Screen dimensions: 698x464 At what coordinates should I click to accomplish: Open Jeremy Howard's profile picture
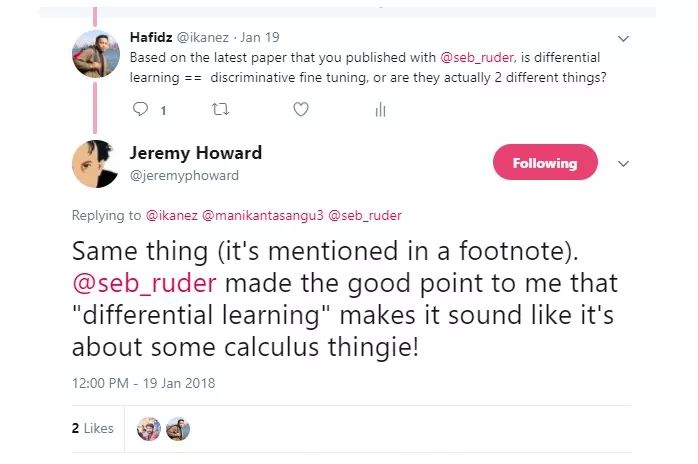click(96, 164)
